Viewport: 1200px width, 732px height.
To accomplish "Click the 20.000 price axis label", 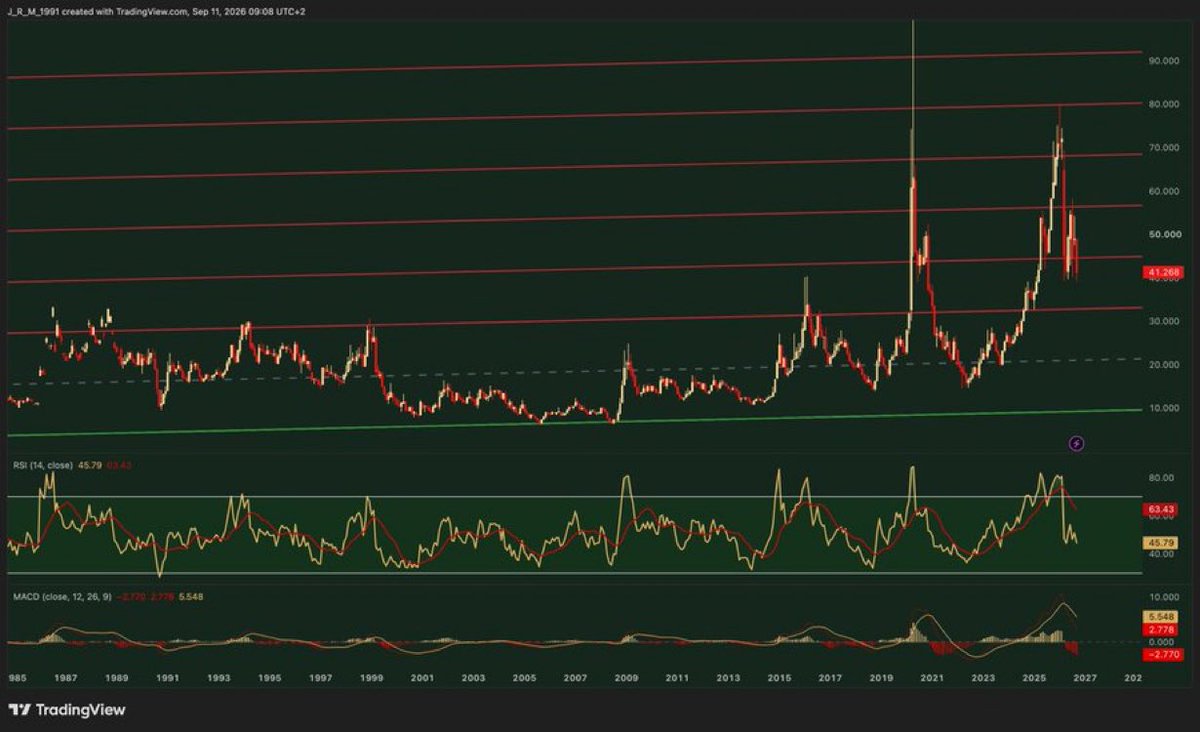I will [1166, 365].
